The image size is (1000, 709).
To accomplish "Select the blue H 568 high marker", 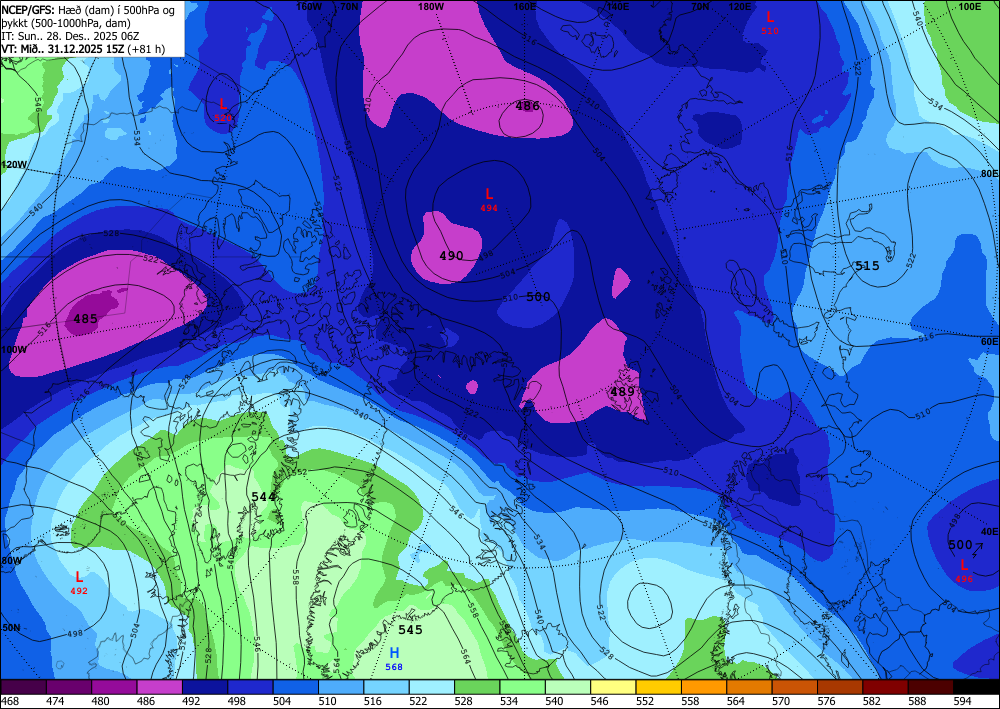I will 394,659.
